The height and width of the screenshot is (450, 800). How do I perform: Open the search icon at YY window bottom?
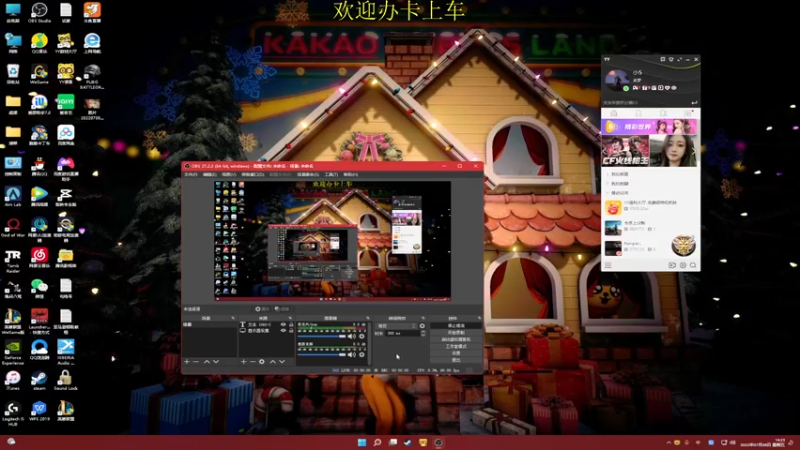tap(693, 265)
